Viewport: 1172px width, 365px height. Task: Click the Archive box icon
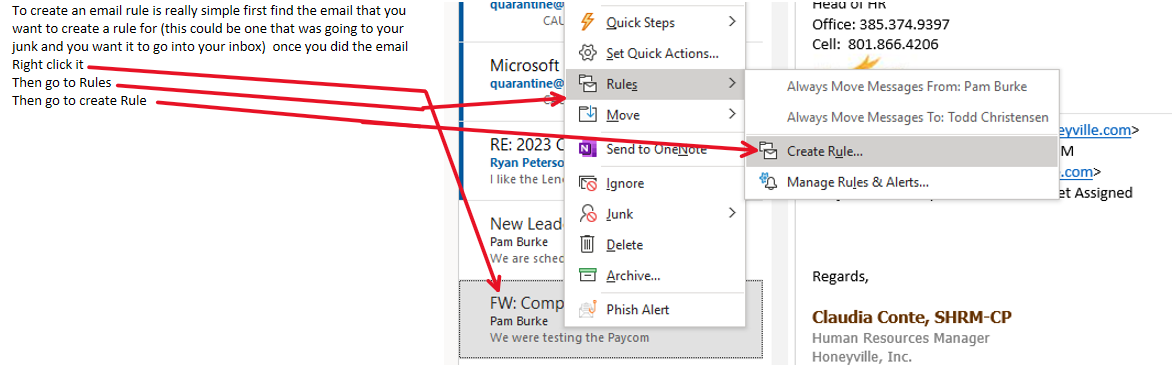click(587, 275)
